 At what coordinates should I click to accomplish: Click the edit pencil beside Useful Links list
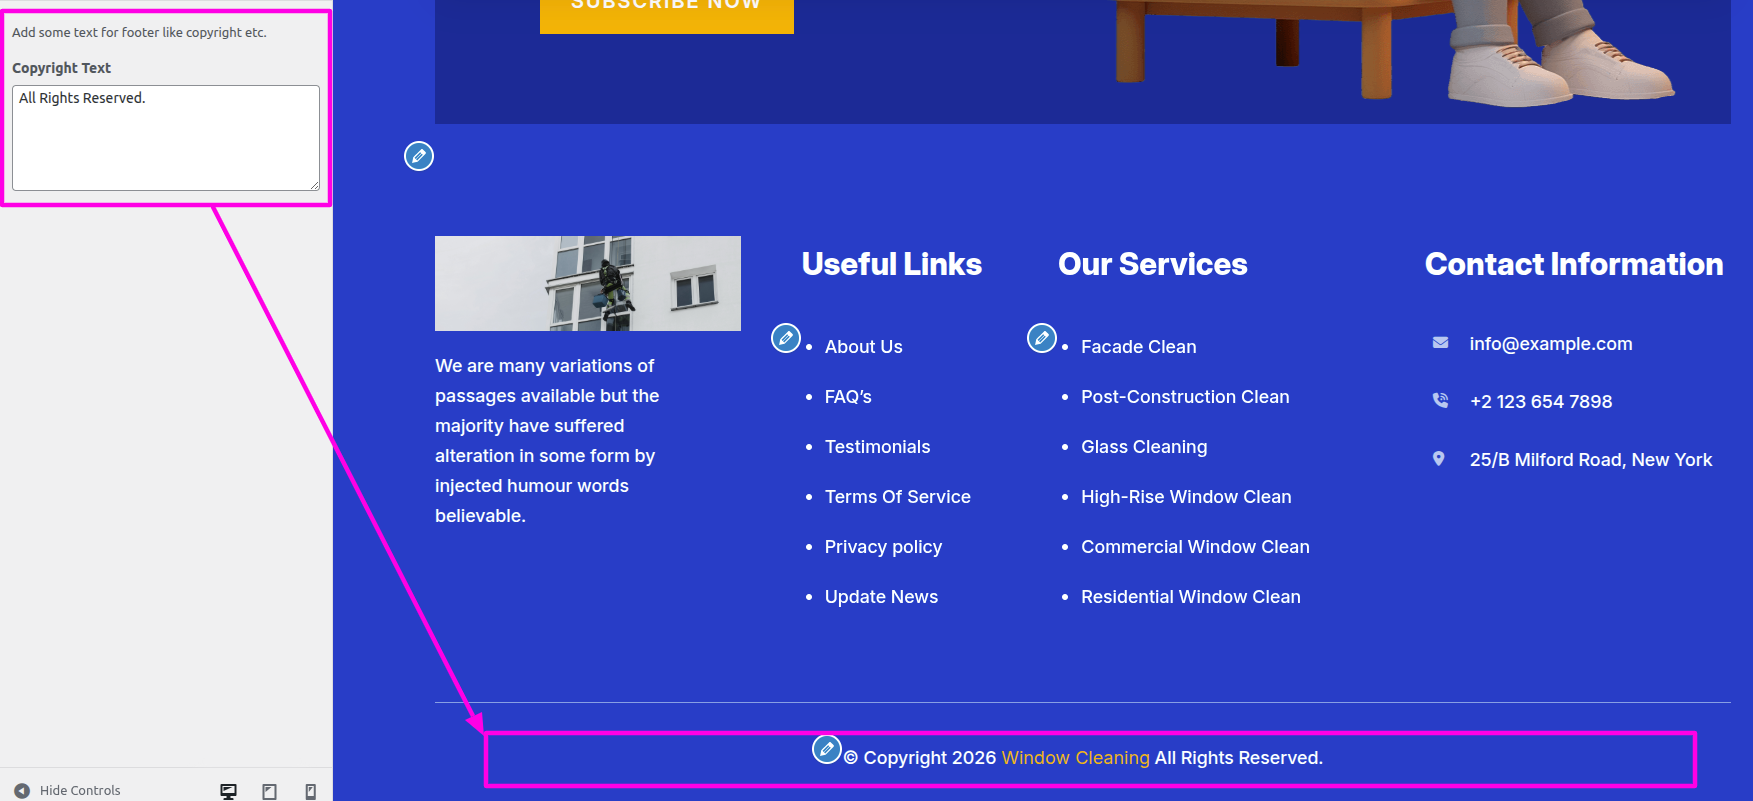(785, 338)
